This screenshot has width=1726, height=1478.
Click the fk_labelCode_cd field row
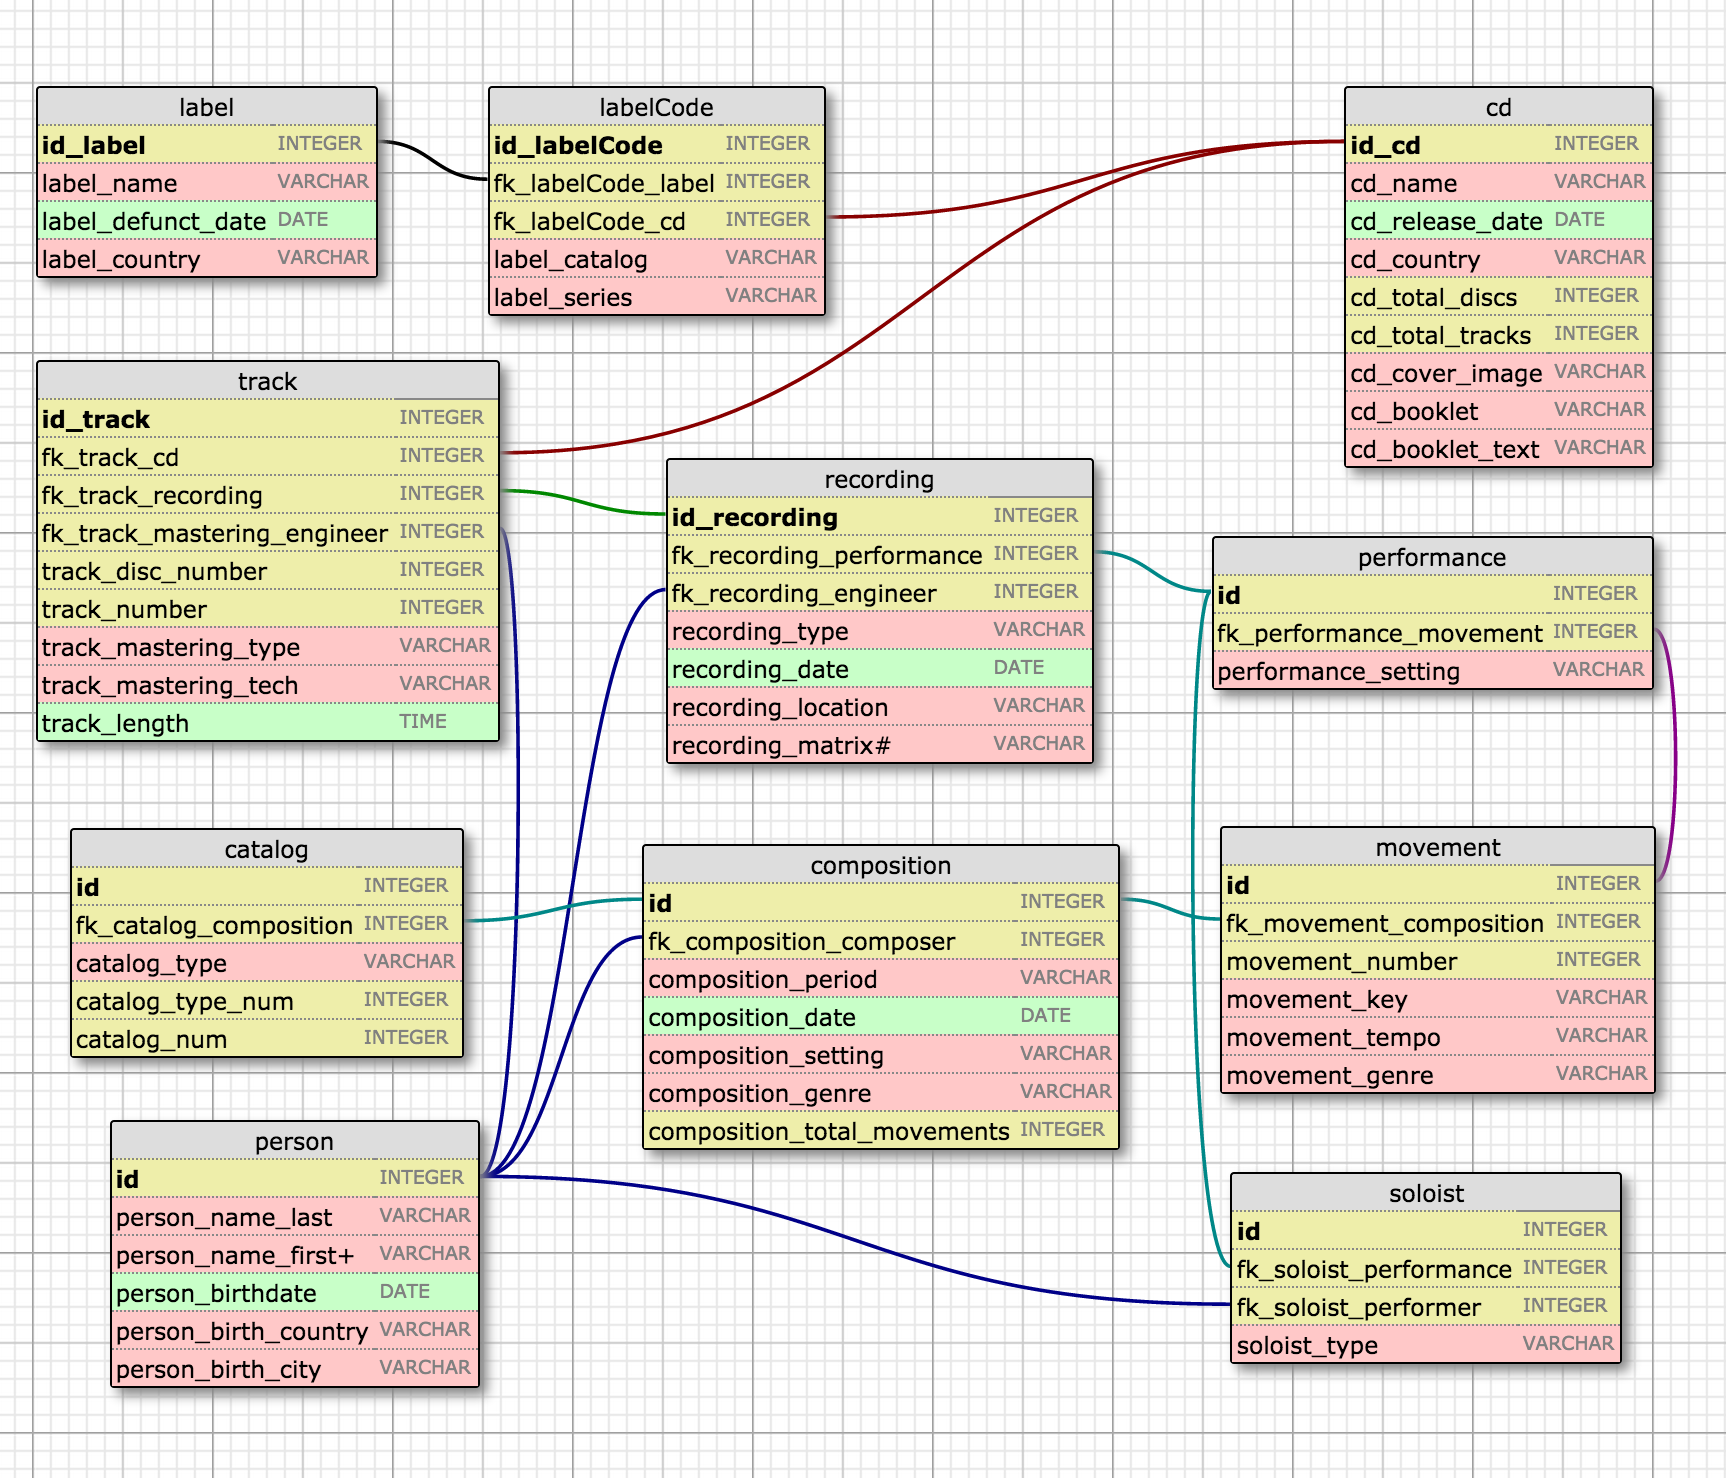pyautogui.click(x=656, y=221)
